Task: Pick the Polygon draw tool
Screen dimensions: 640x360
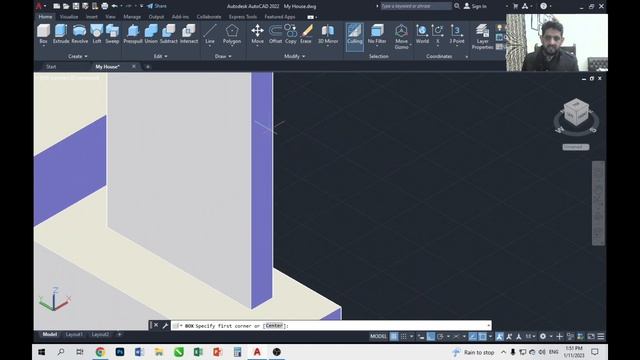Action: pos(232,34)
